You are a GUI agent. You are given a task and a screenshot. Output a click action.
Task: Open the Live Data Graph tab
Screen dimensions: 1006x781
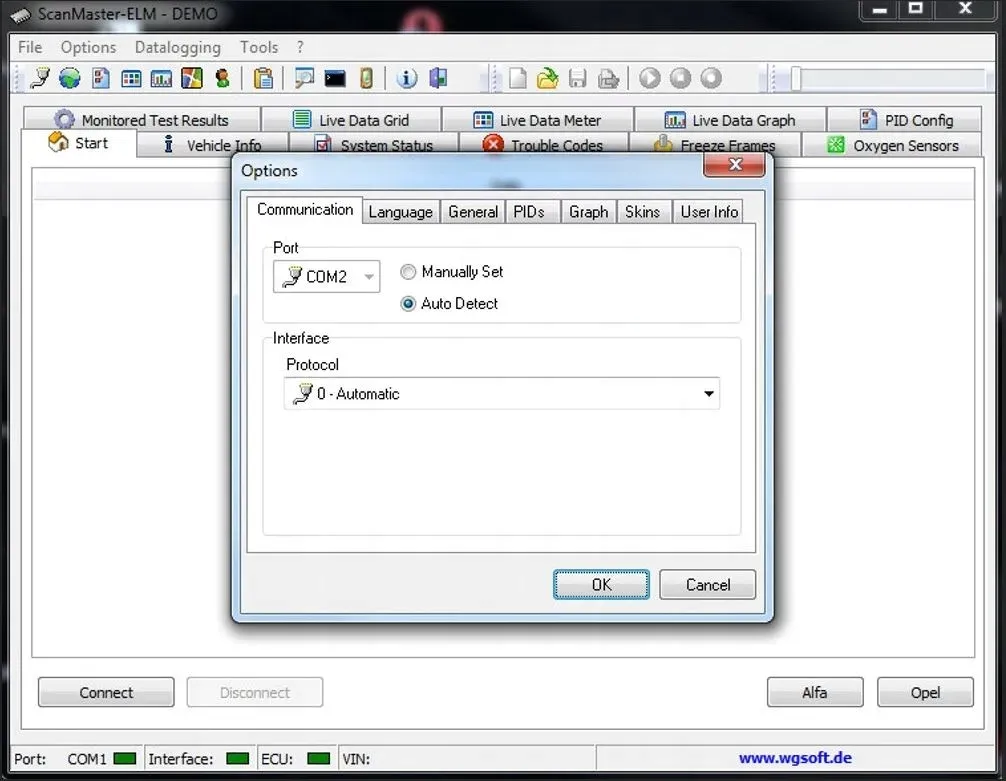click(x=731, y=120)
